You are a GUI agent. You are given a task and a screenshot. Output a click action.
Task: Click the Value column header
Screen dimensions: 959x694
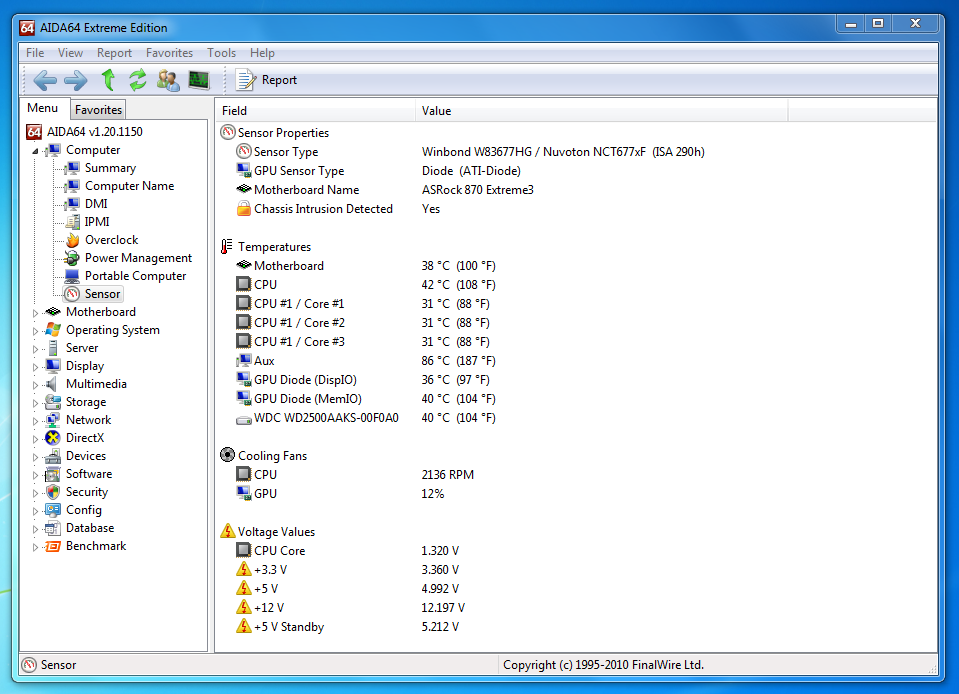coord(436,111)
